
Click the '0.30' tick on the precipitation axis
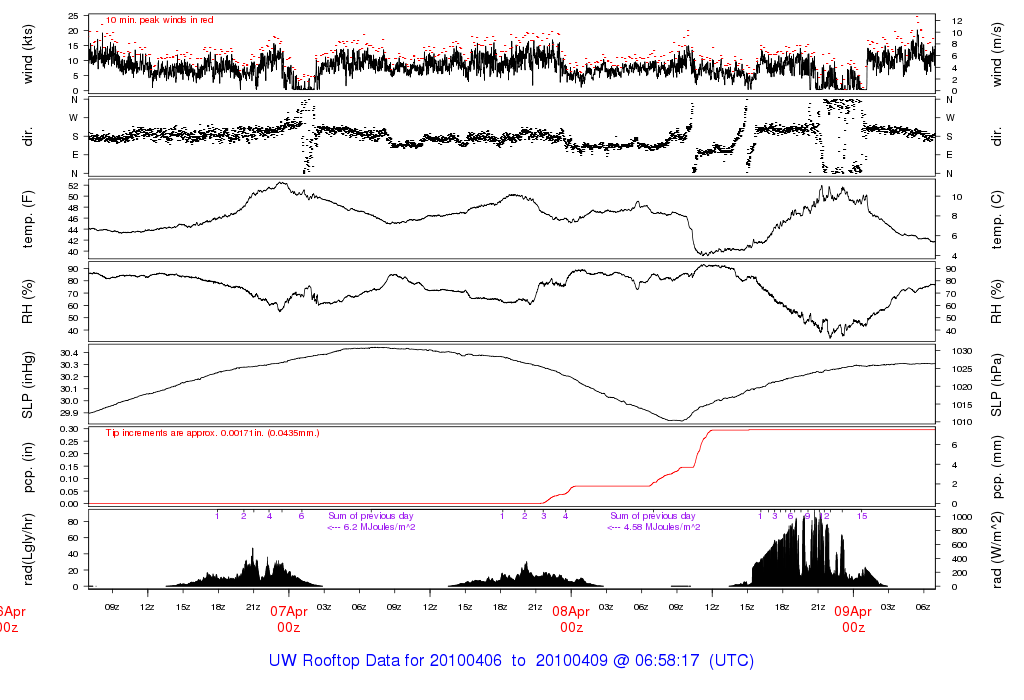[x=70, y=429]
